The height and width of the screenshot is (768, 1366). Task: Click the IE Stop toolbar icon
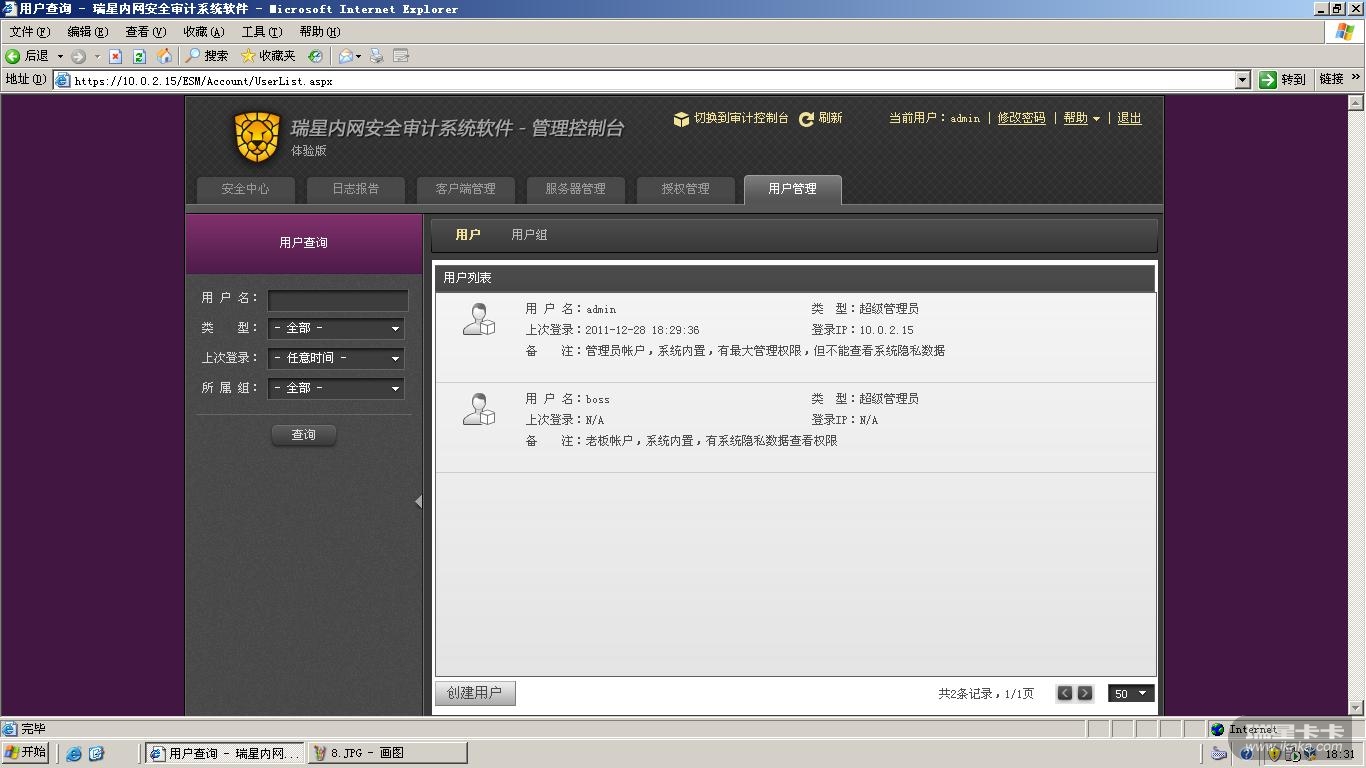[x=115, y=56]
